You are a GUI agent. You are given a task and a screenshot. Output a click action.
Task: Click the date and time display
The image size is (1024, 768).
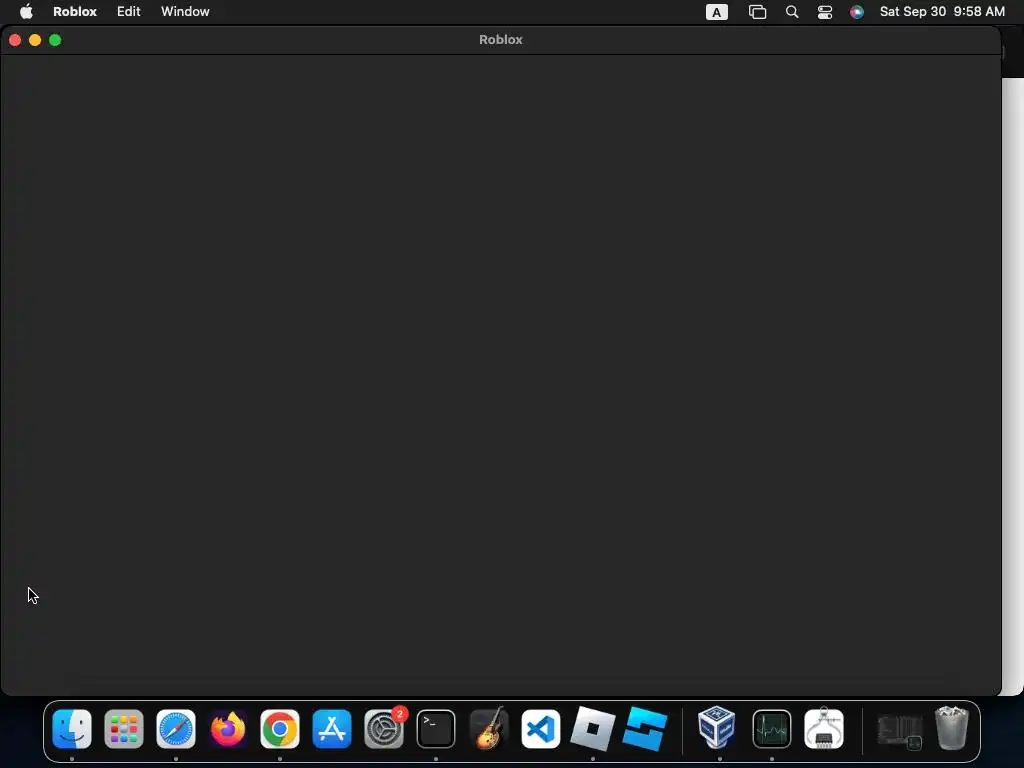tap(942, 12)
